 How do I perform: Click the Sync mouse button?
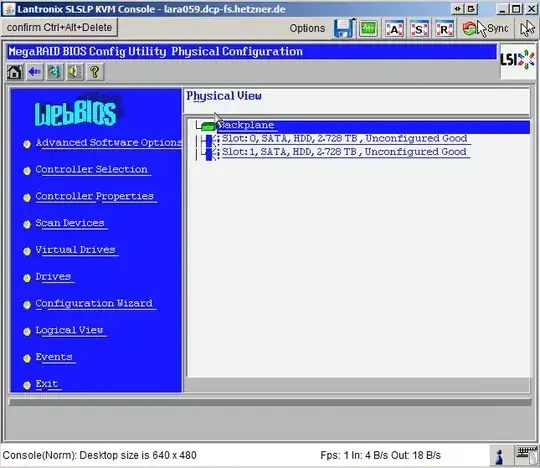(x=486, y=29)
